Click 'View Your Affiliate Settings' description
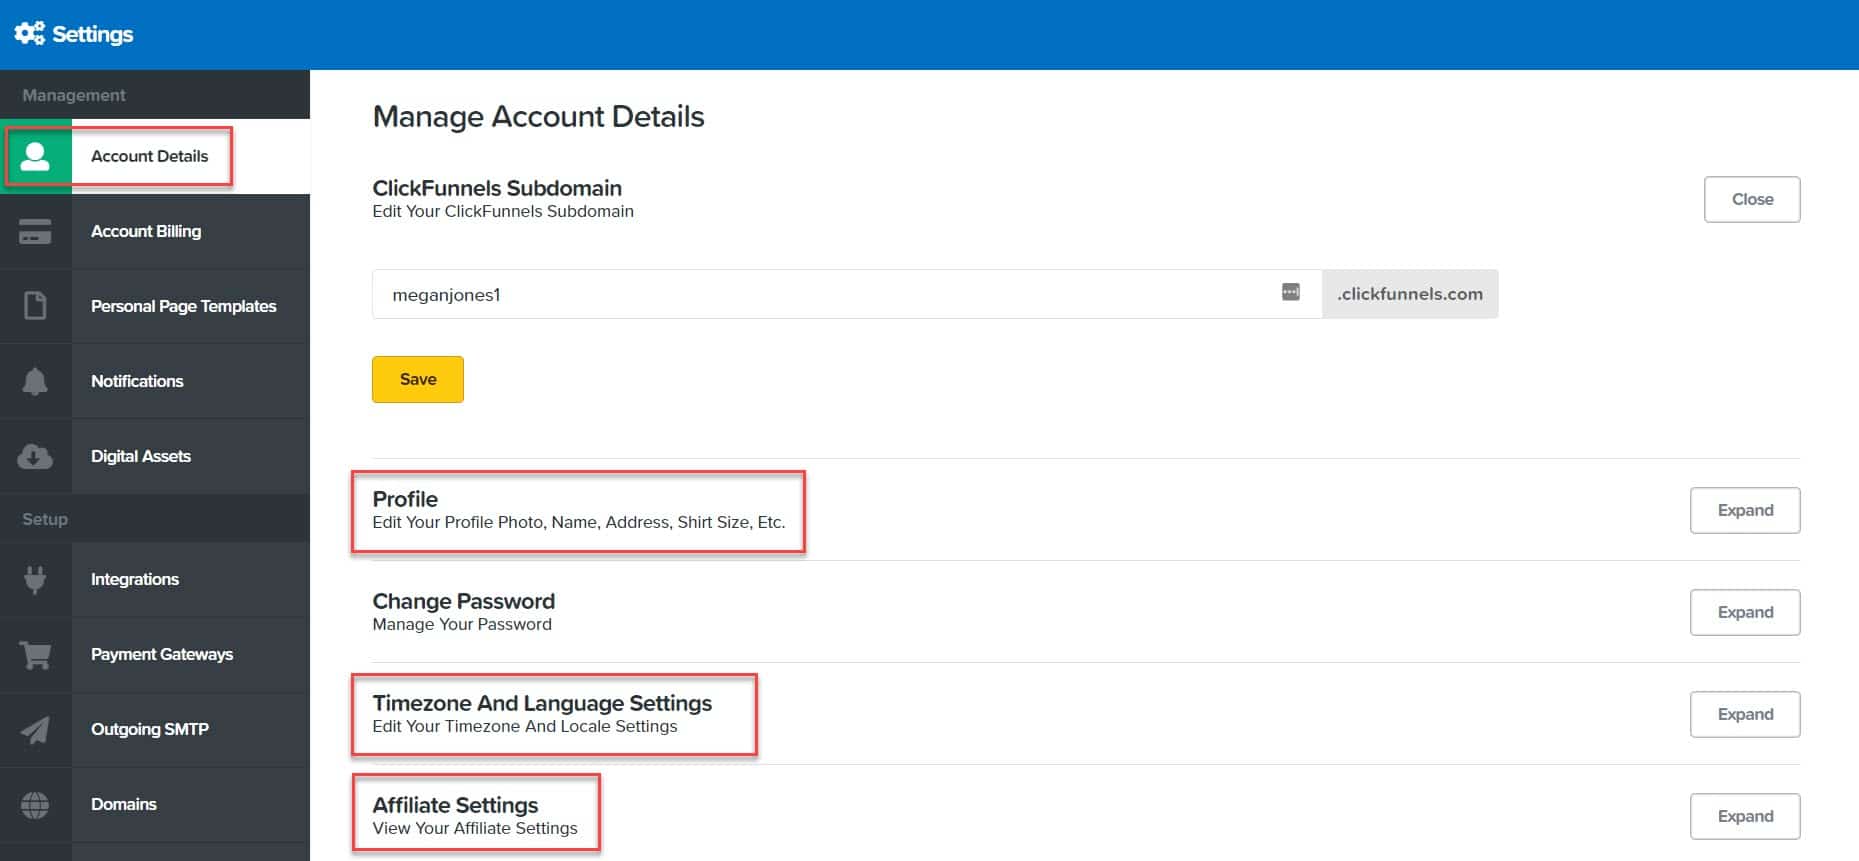 click(475, 828)
